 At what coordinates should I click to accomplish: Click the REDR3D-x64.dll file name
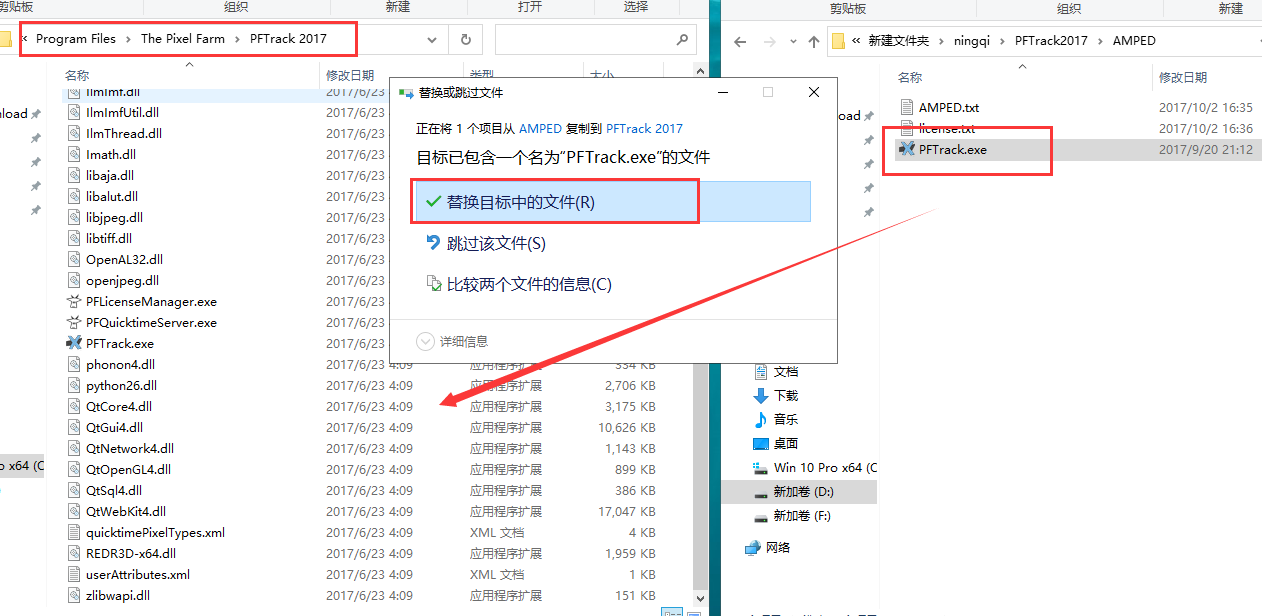click(x=131, y=554)
